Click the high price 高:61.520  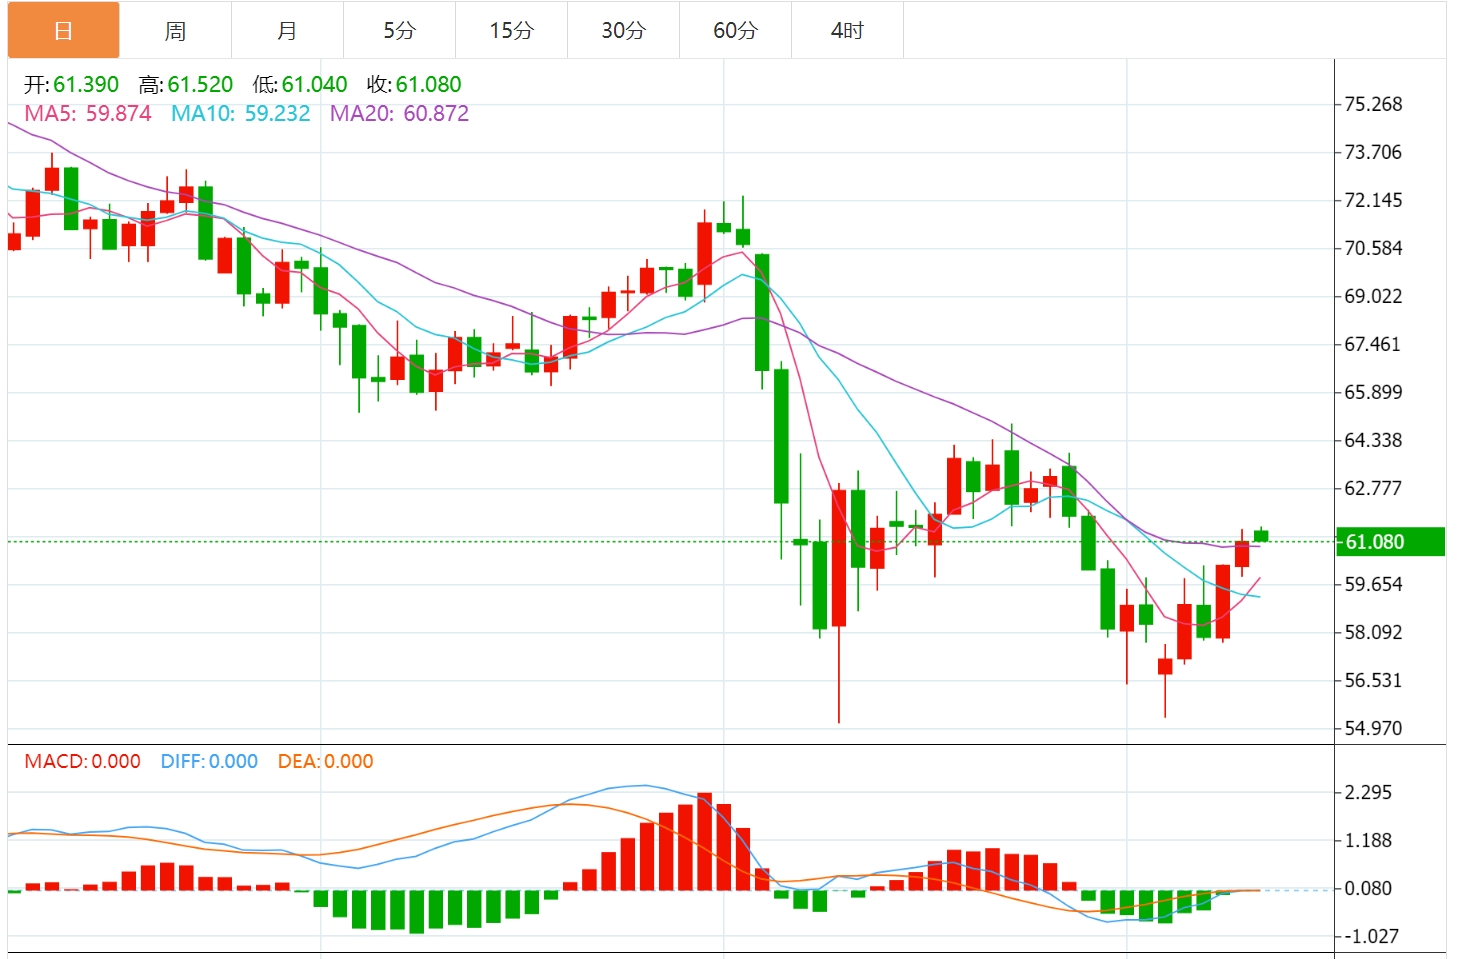pyautogui.click(x=186, y=85)
